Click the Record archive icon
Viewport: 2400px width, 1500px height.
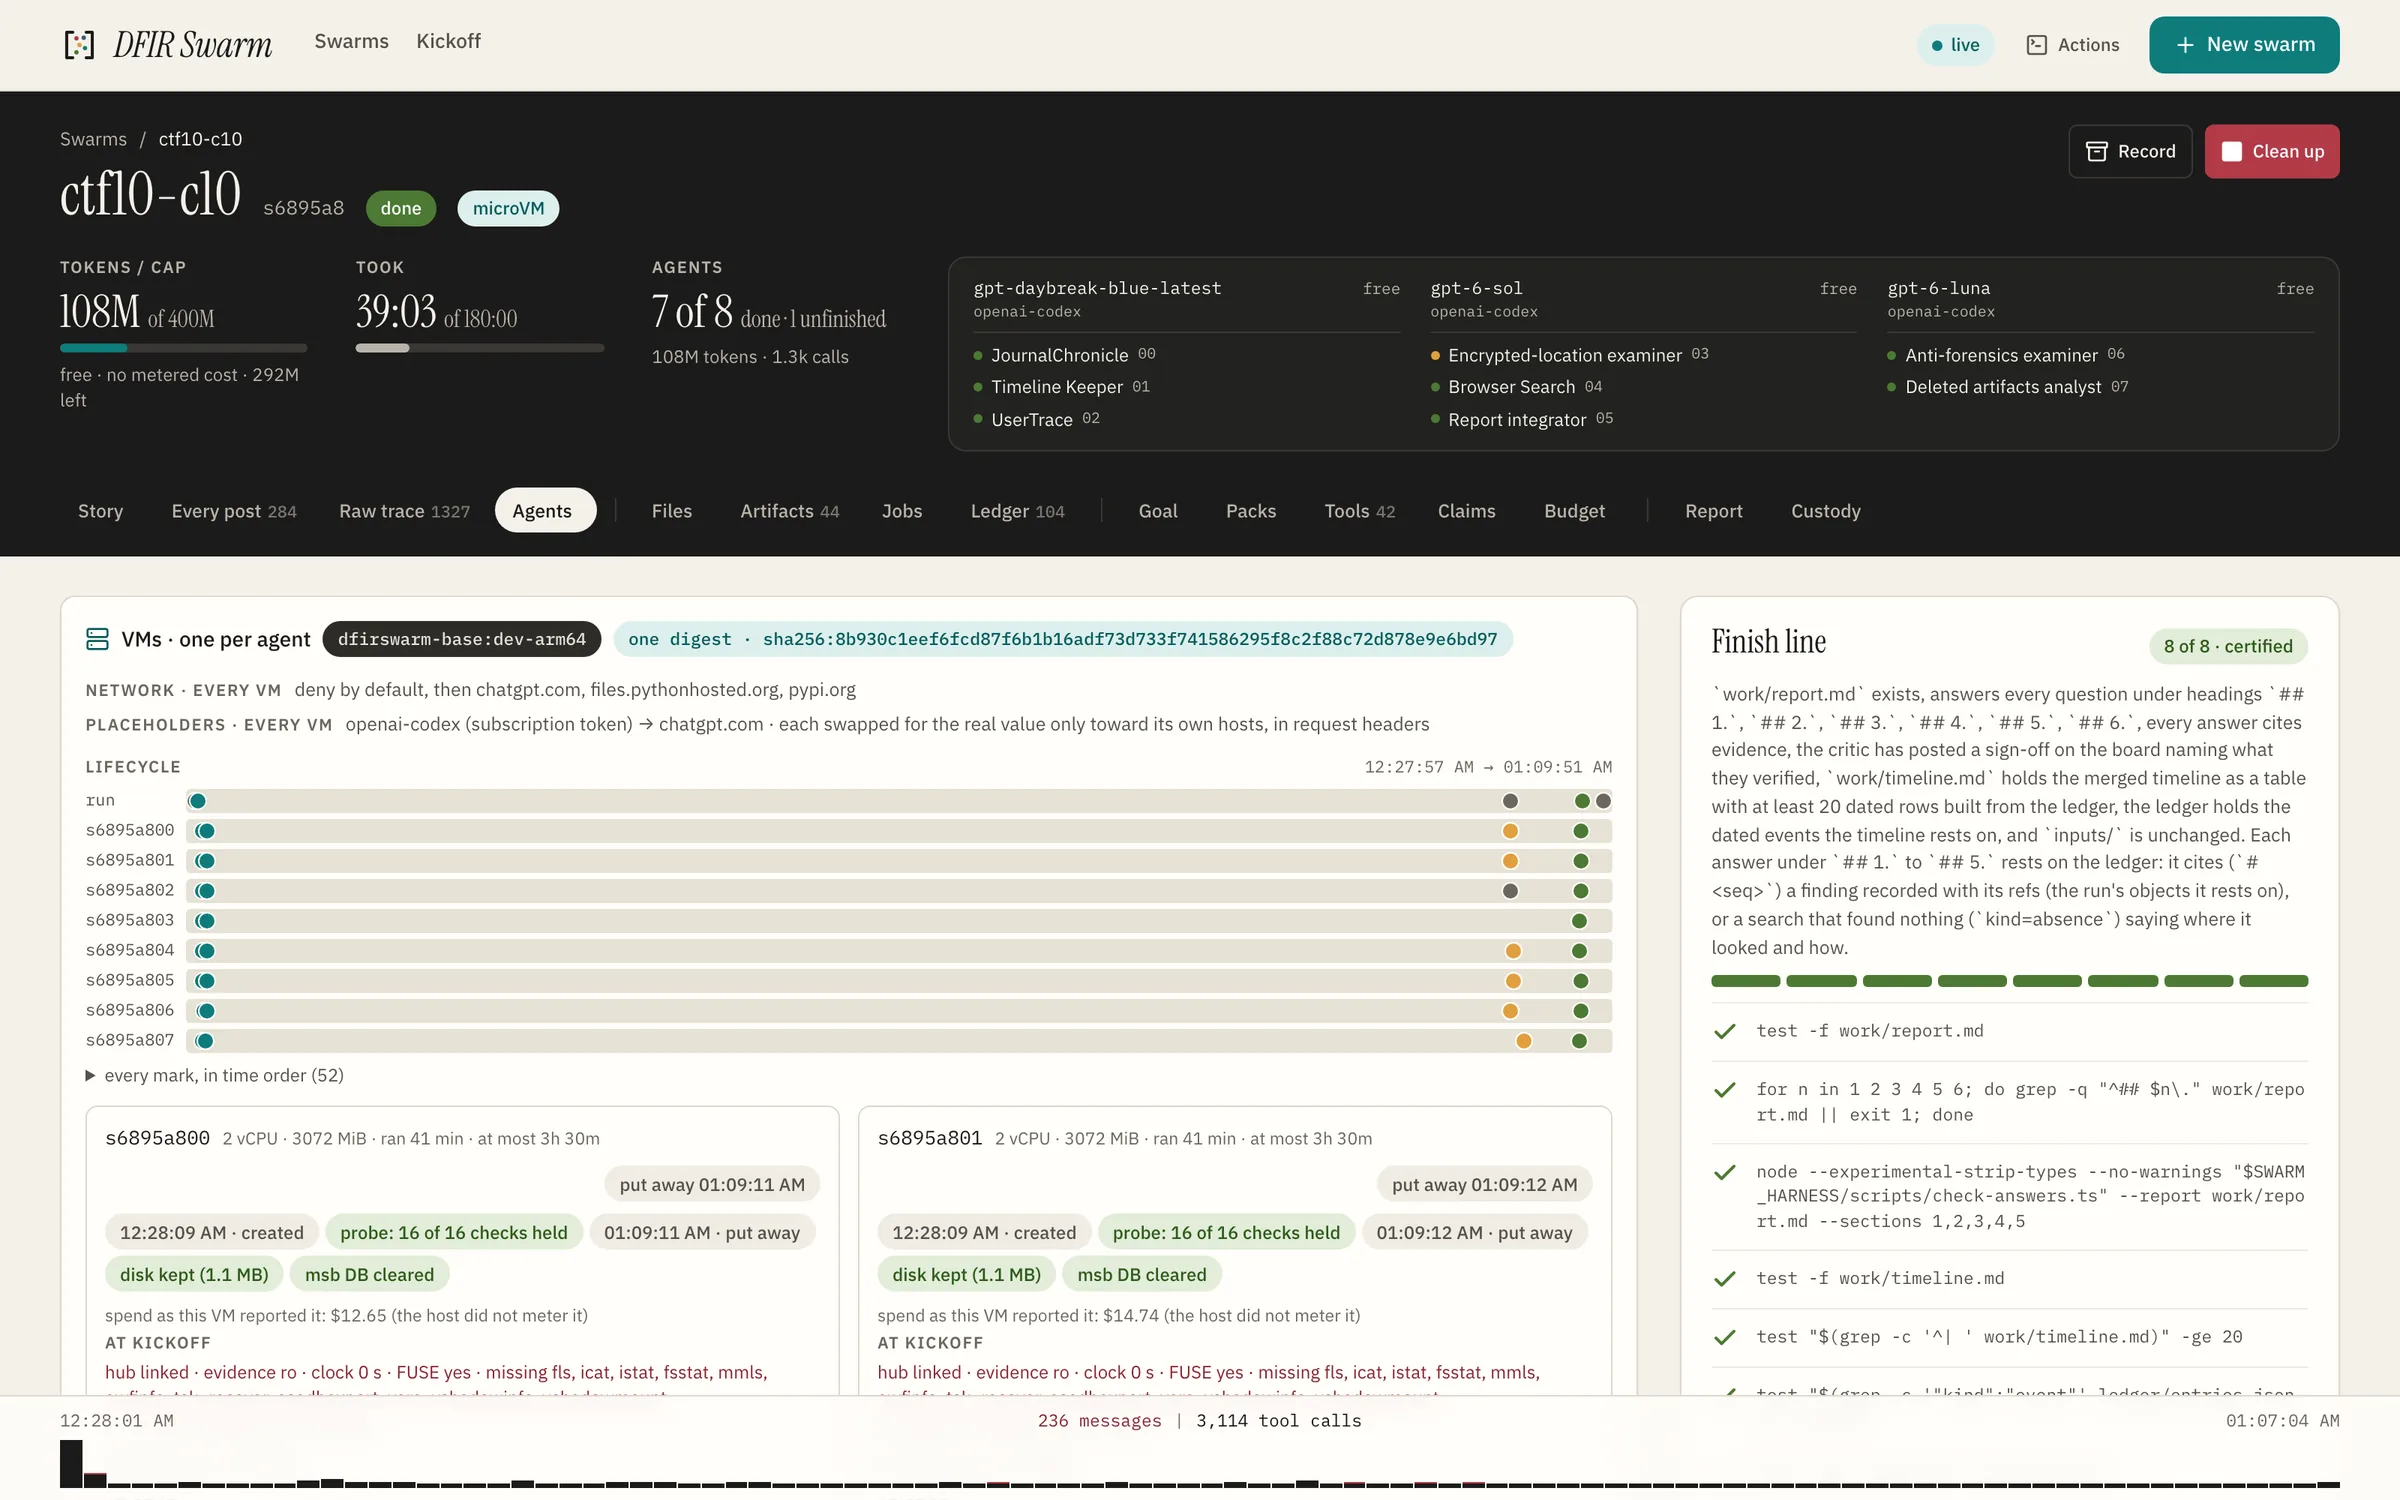(x=2096, y=151)
